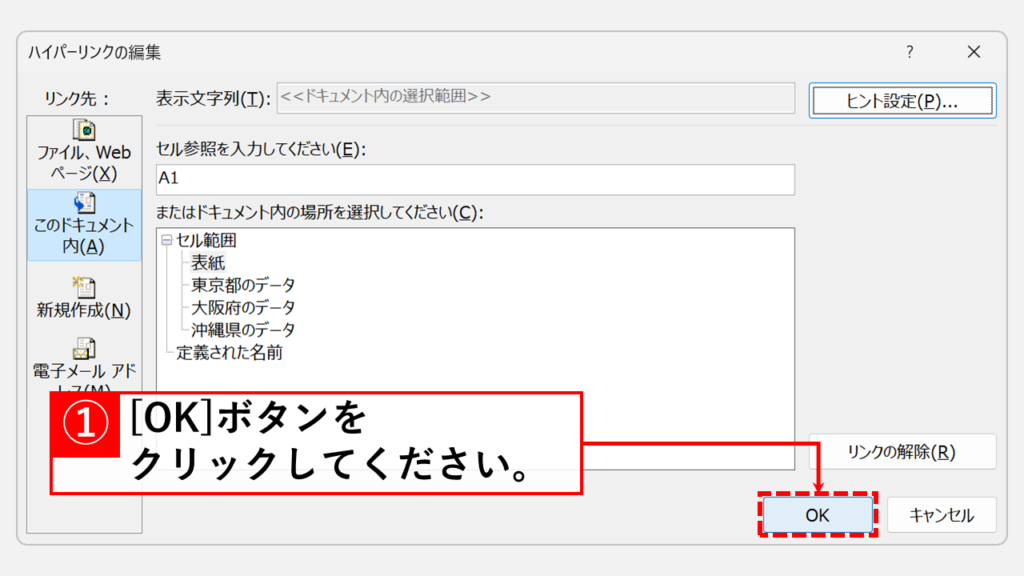Image resolution: width=1024 pixels, height=576 pixels.
Task: Open ヒント設定(P)... dialog
Action: [903, 101]
